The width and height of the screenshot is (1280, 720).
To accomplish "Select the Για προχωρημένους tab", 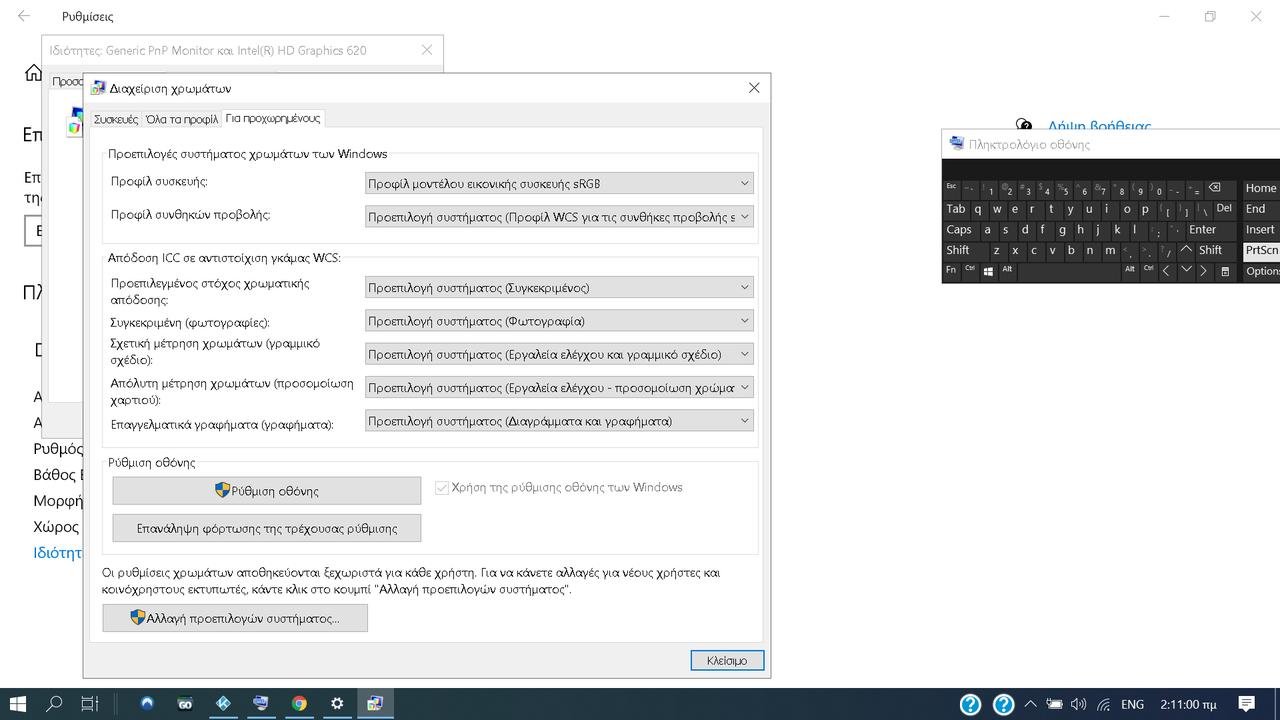I will (x=273, y=118).
